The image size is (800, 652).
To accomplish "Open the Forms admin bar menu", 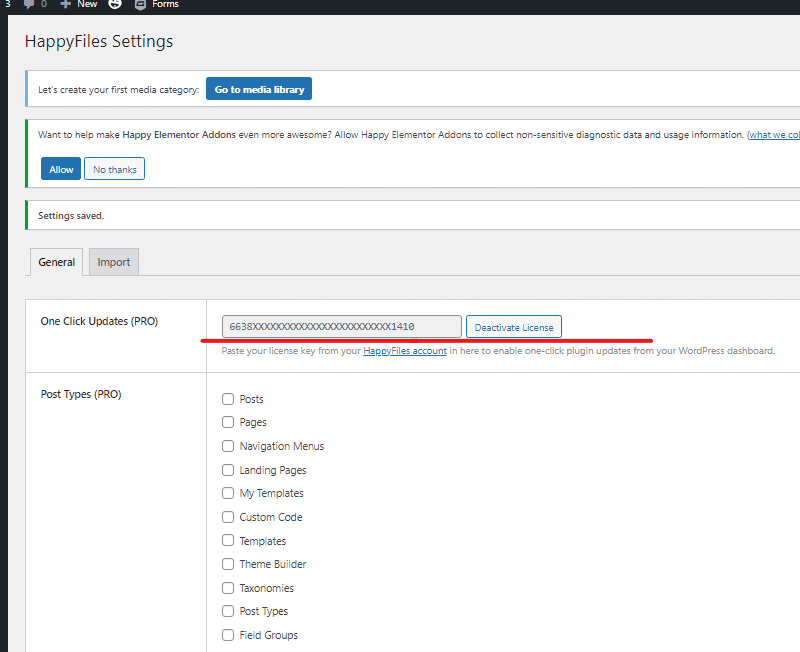I will click(x=165, y=4).
